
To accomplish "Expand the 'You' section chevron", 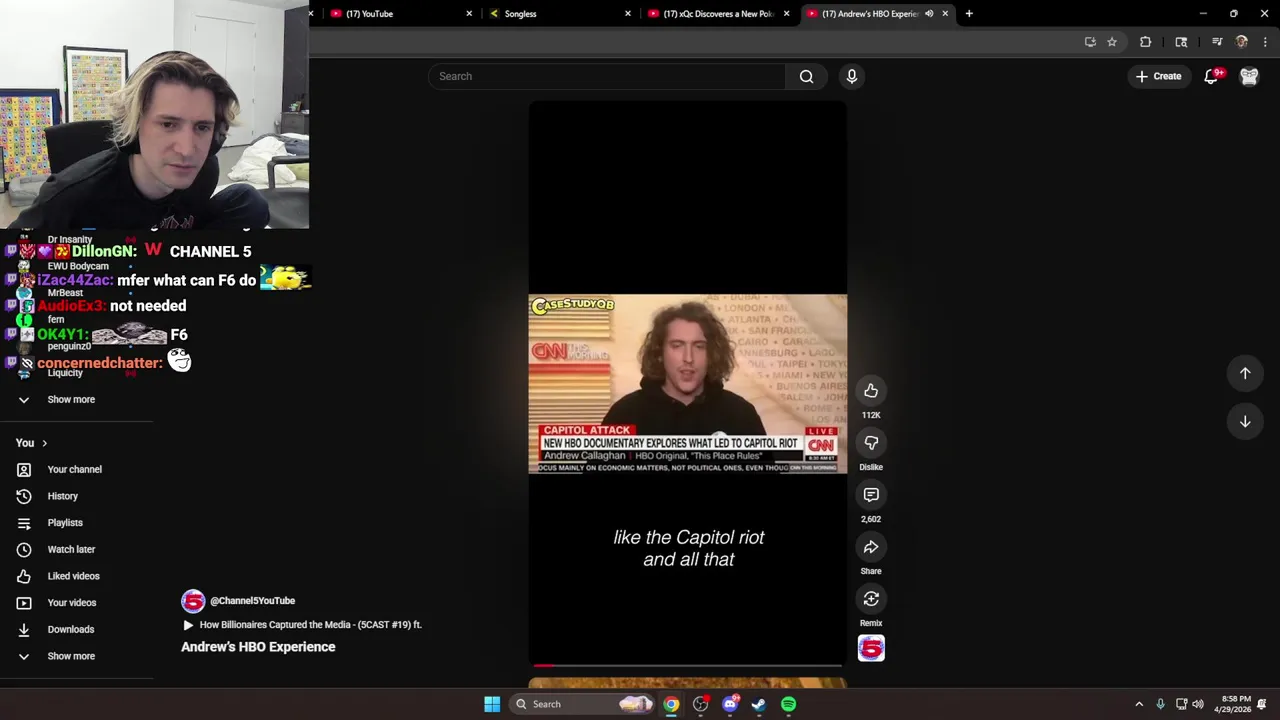I will (44, 443).
